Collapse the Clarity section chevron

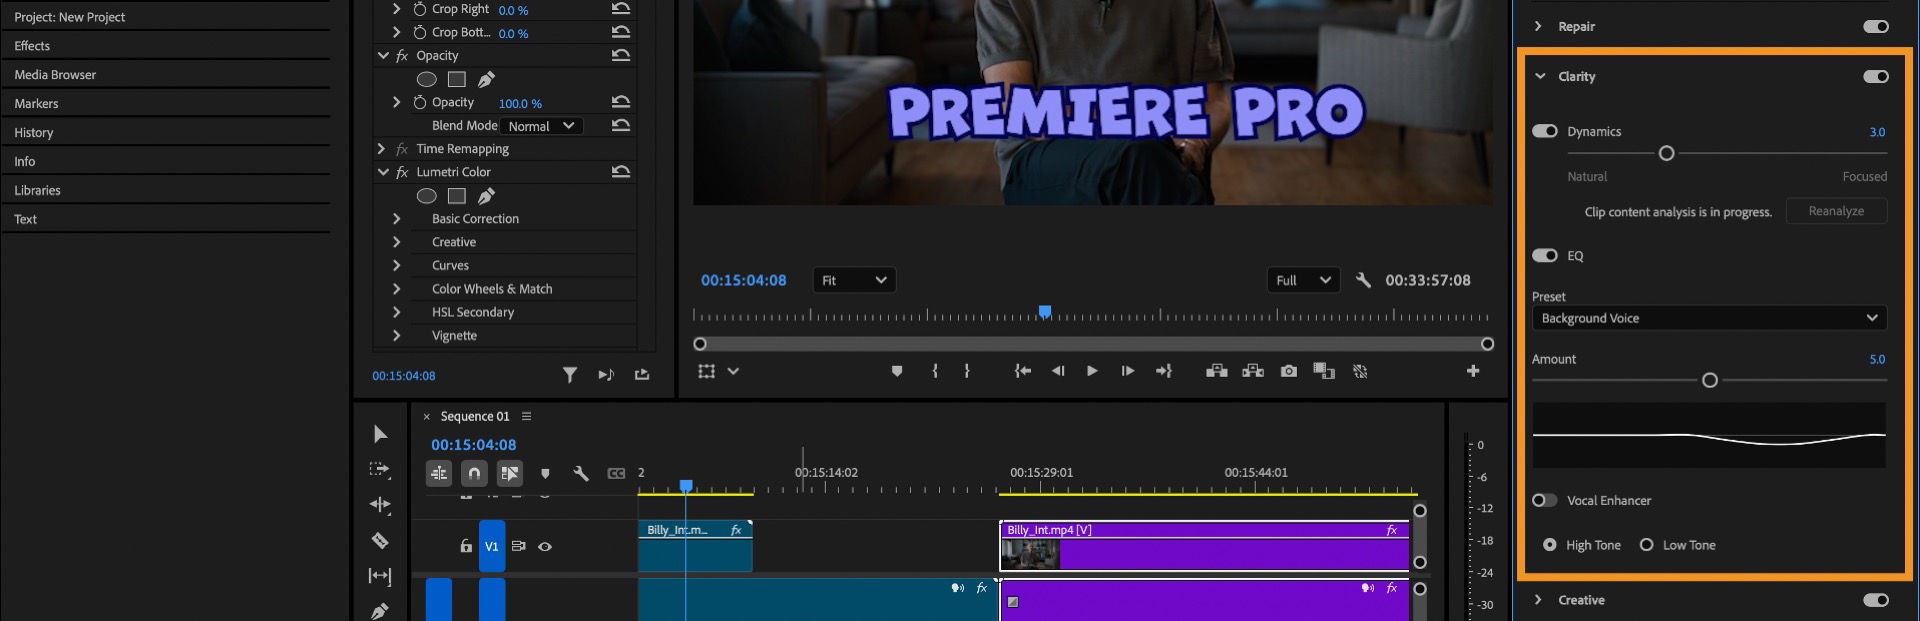coord(1540,76)
